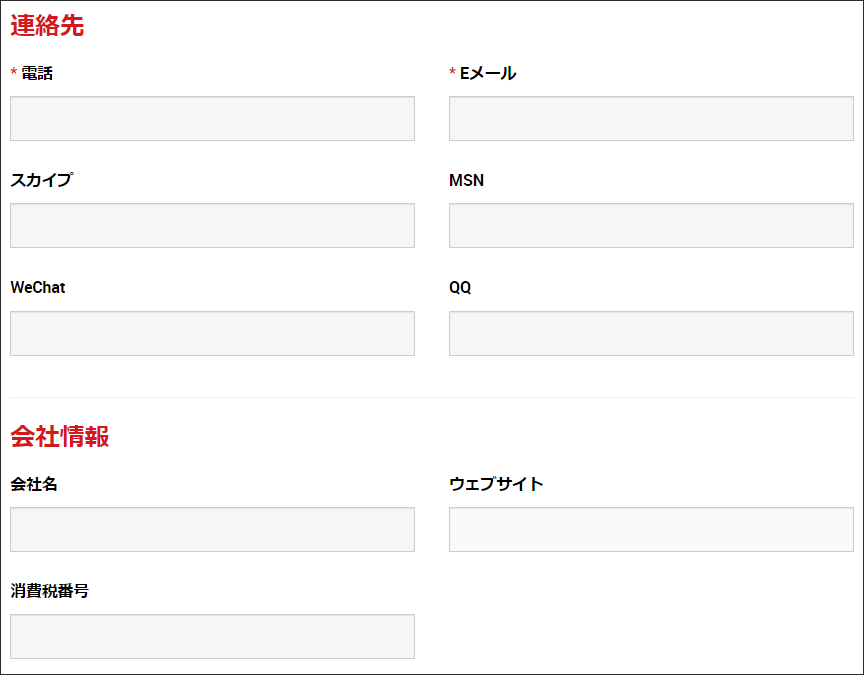Screen dimensions: 864x675
Task: Click the MSN label text
Action: pos(467,180)
